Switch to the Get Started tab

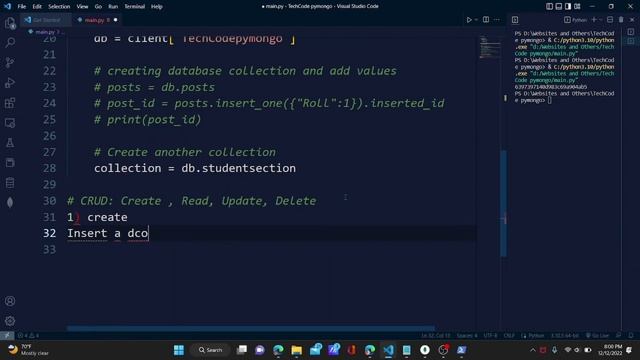[46, 20]
